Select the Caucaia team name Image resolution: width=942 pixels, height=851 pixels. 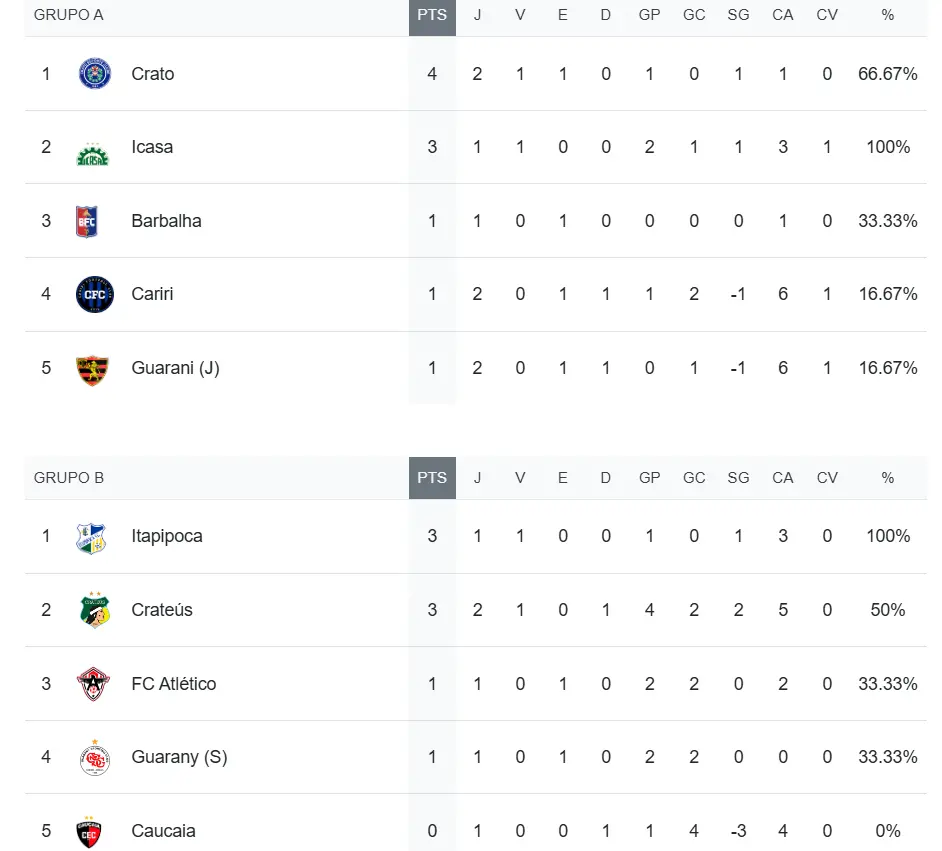(163, 831)
